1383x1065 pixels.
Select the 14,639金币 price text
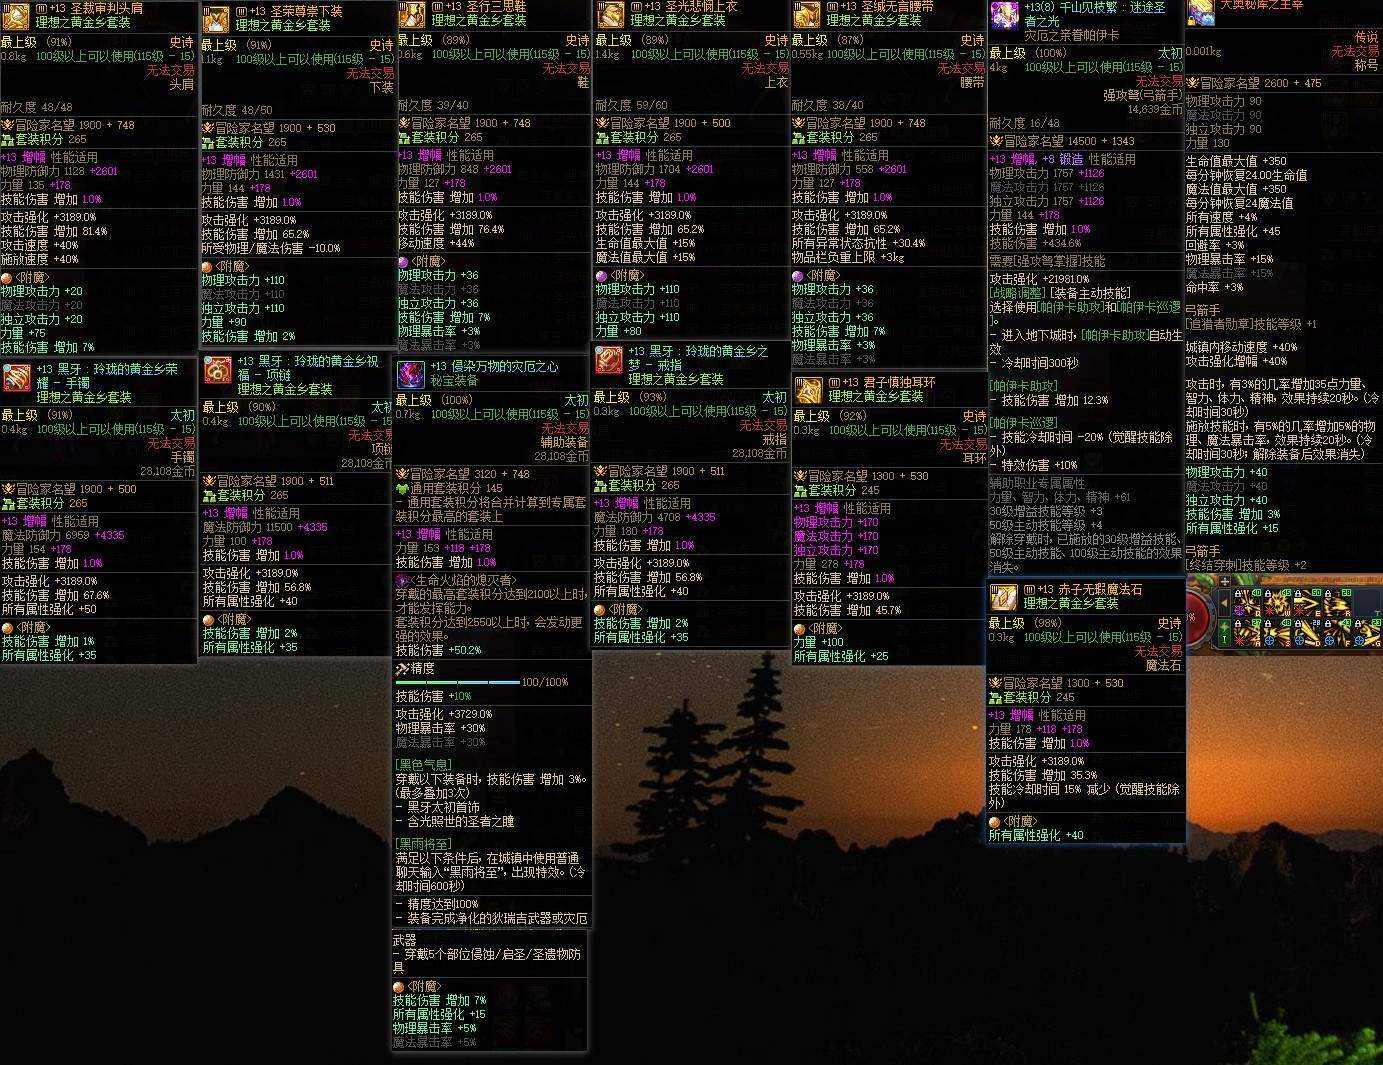[1155, 110]
